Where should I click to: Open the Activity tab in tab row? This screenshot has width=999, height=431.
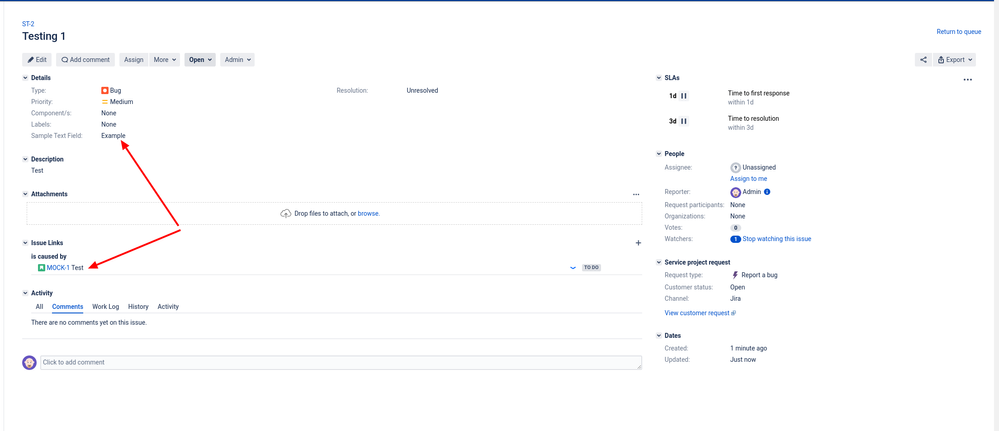click(168, 307)
